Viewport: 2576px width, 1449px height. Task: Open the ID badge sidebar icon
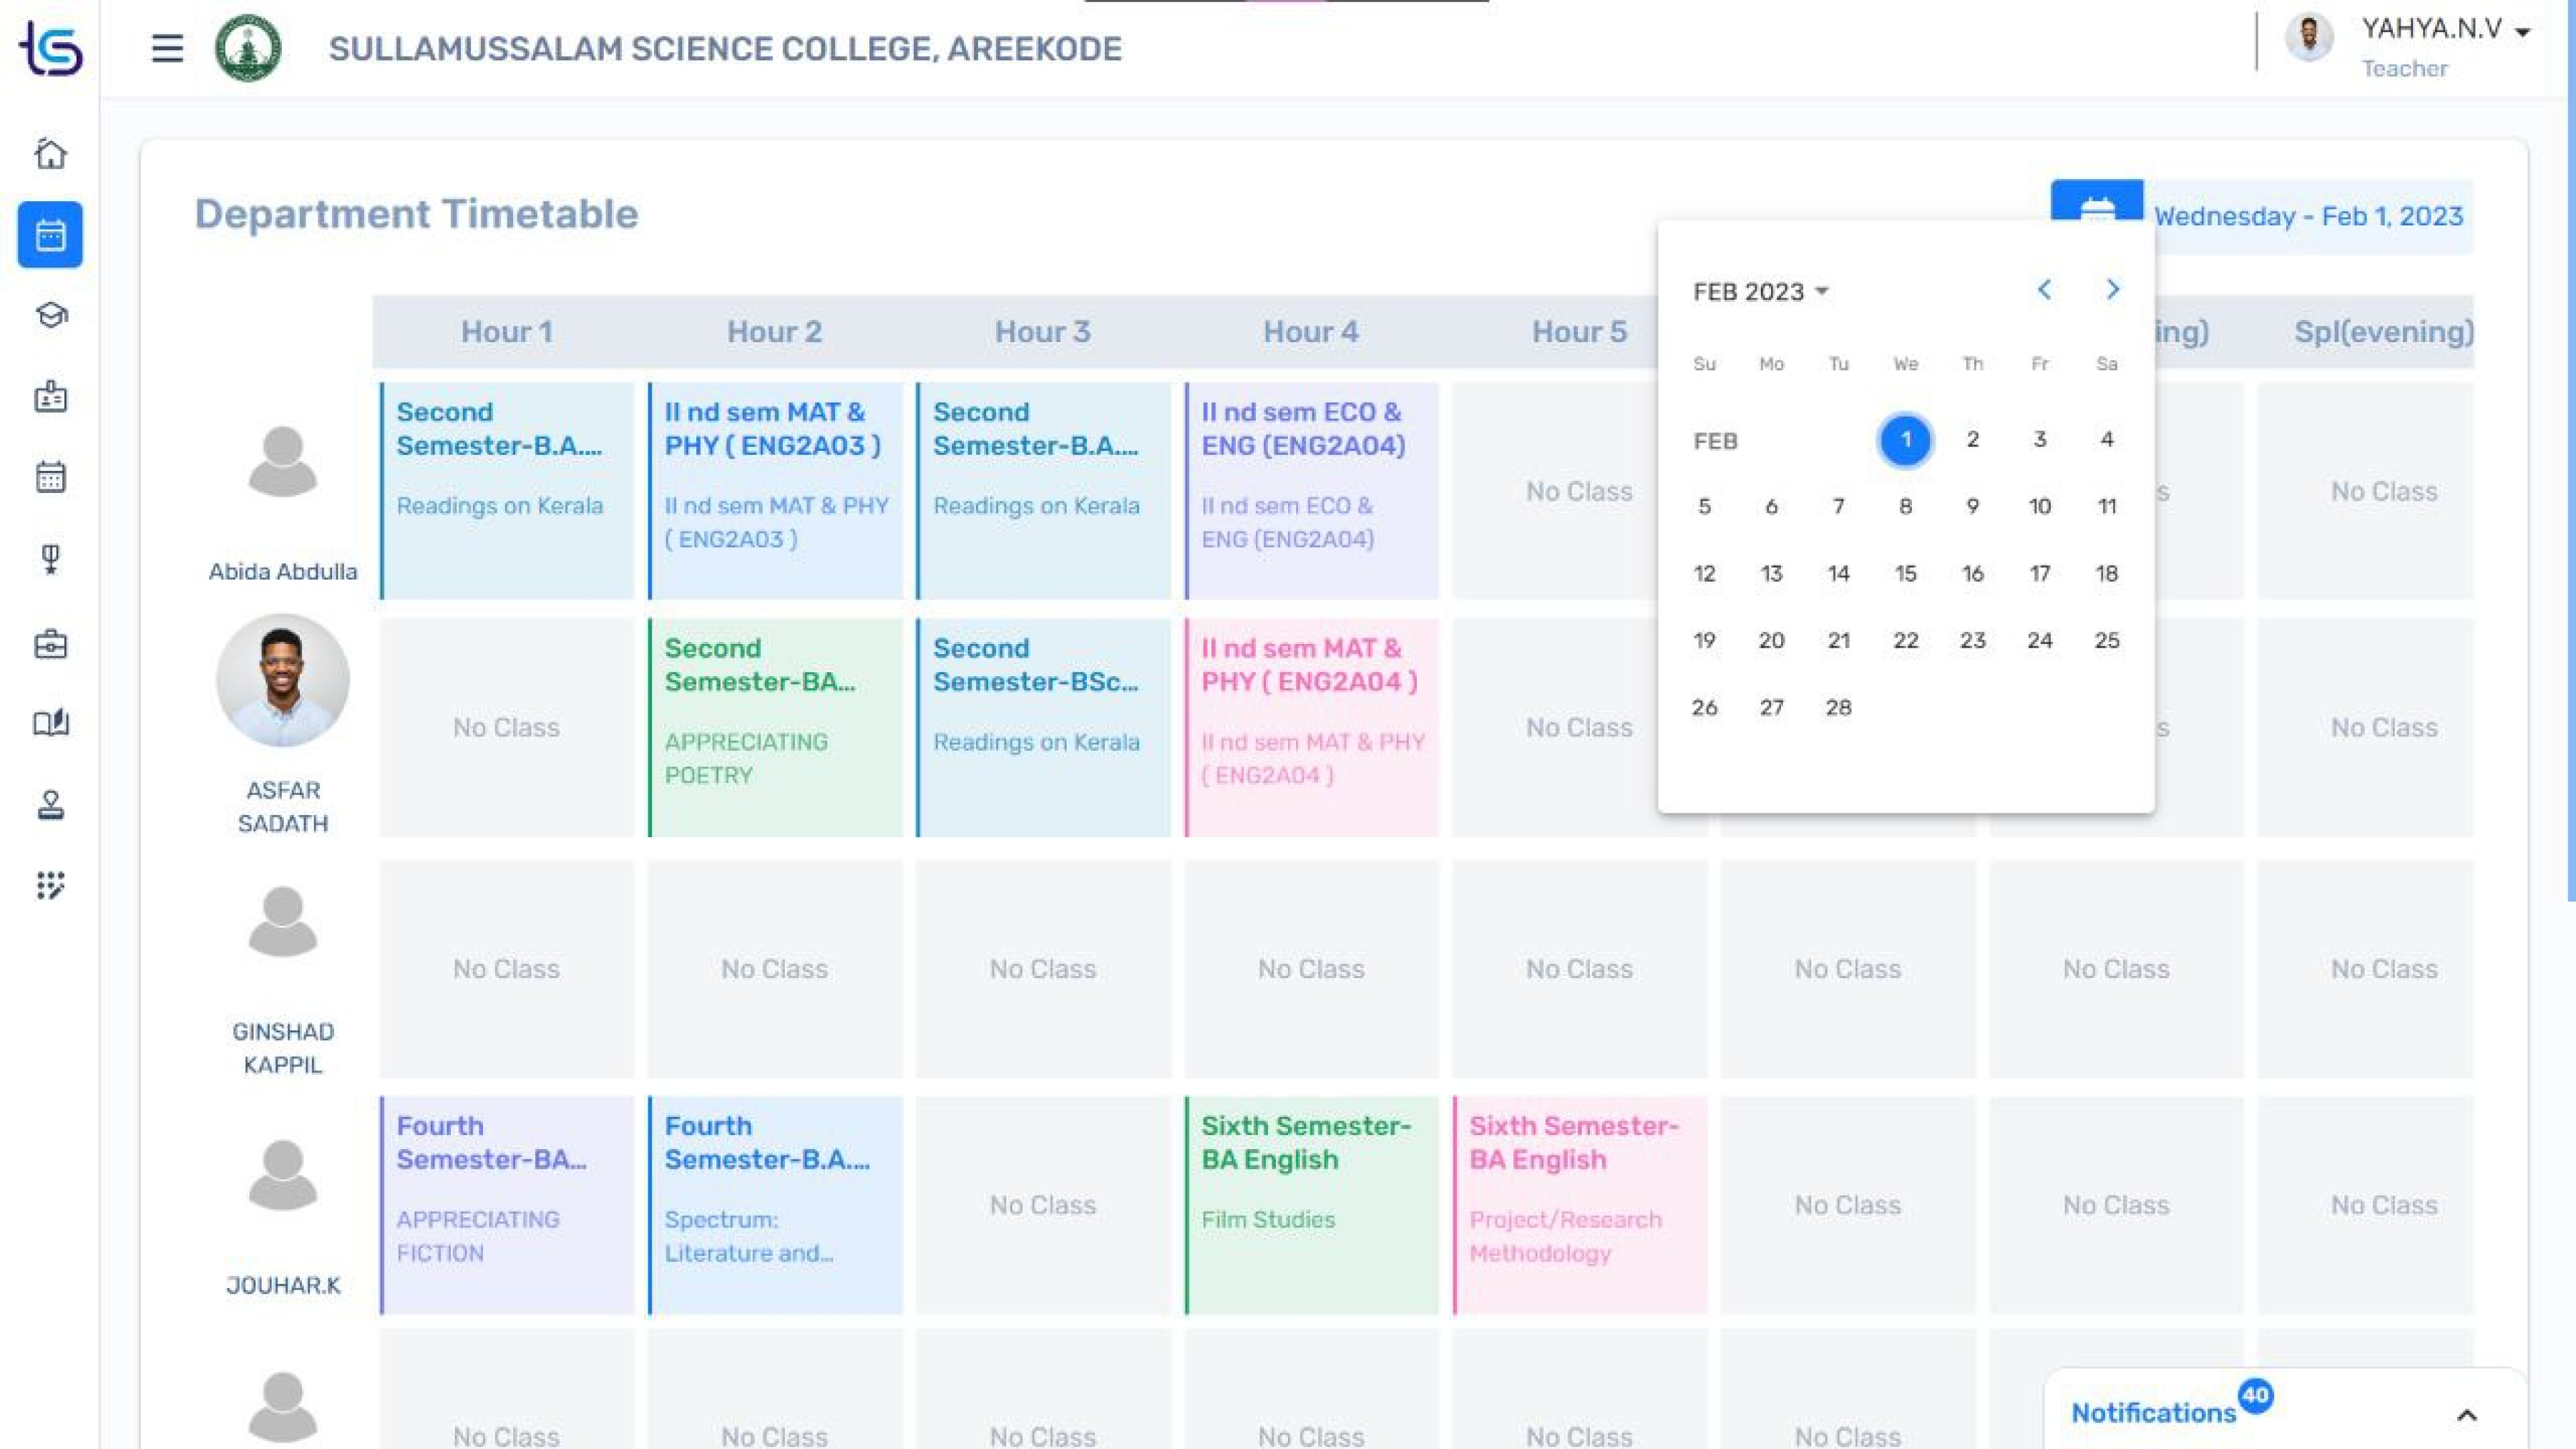pos(50,397)
